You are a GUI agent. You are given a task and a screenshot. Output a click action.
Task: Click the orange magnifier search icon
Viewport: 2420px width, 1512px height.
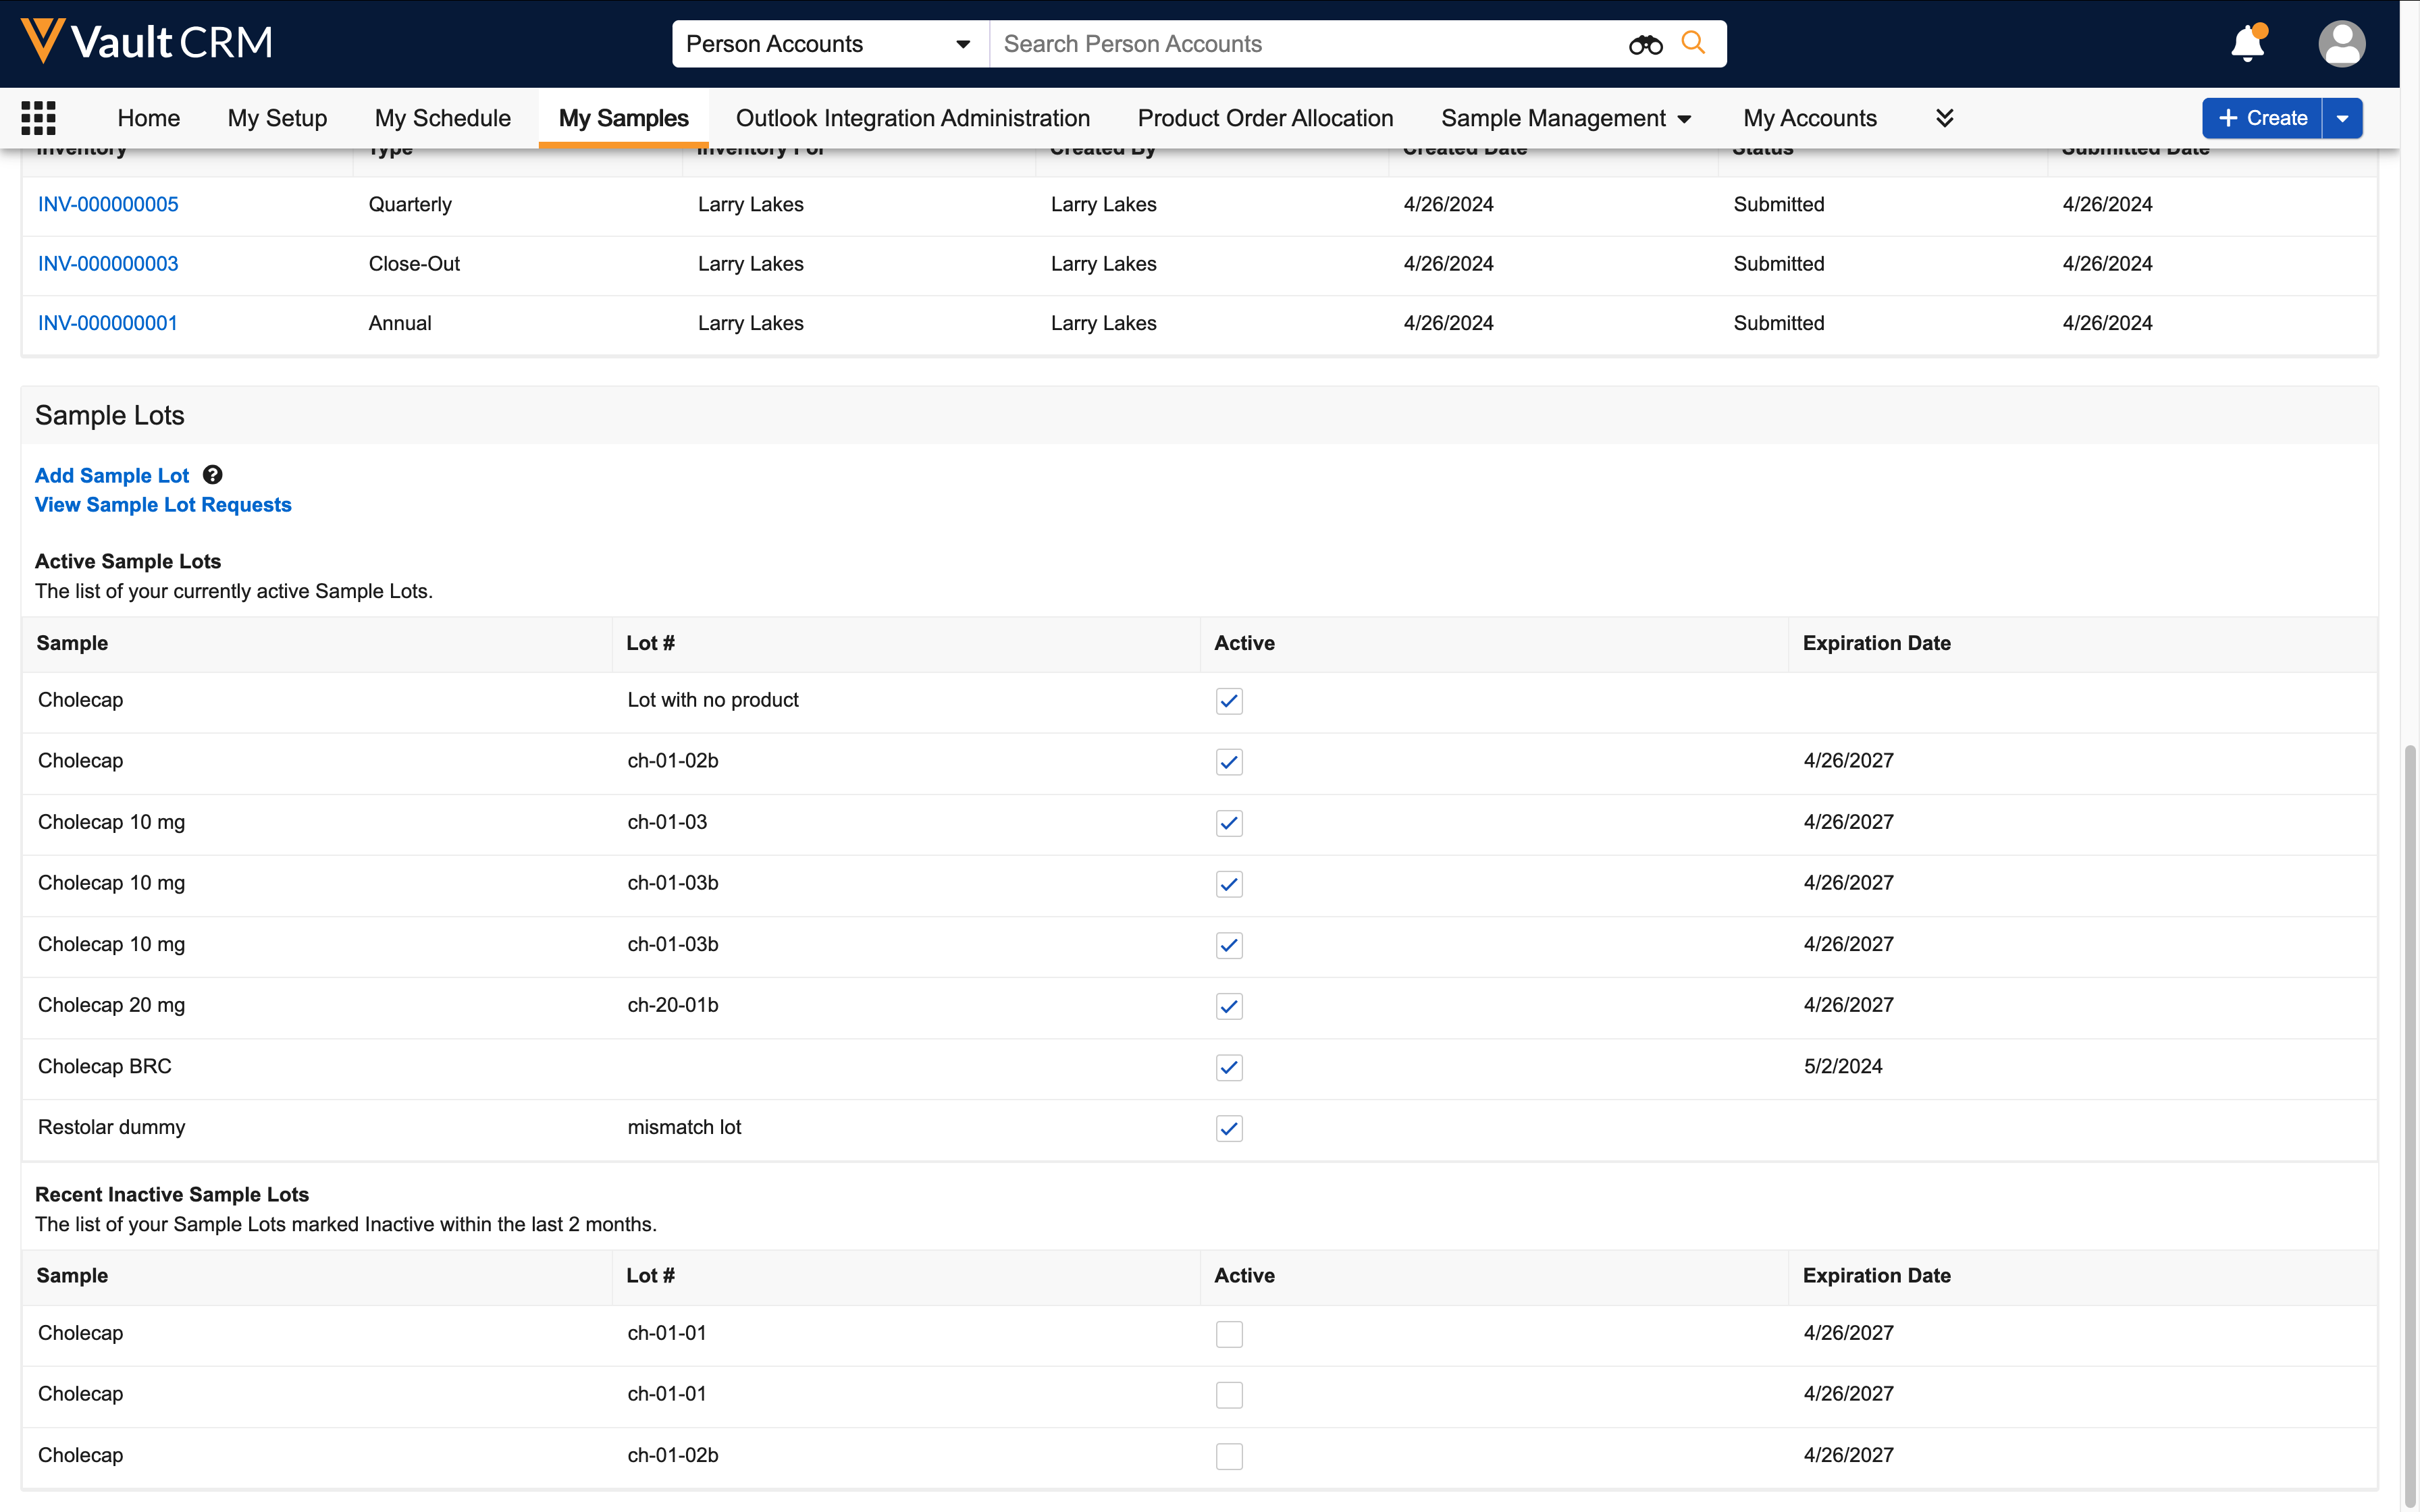click(1693, 43)
